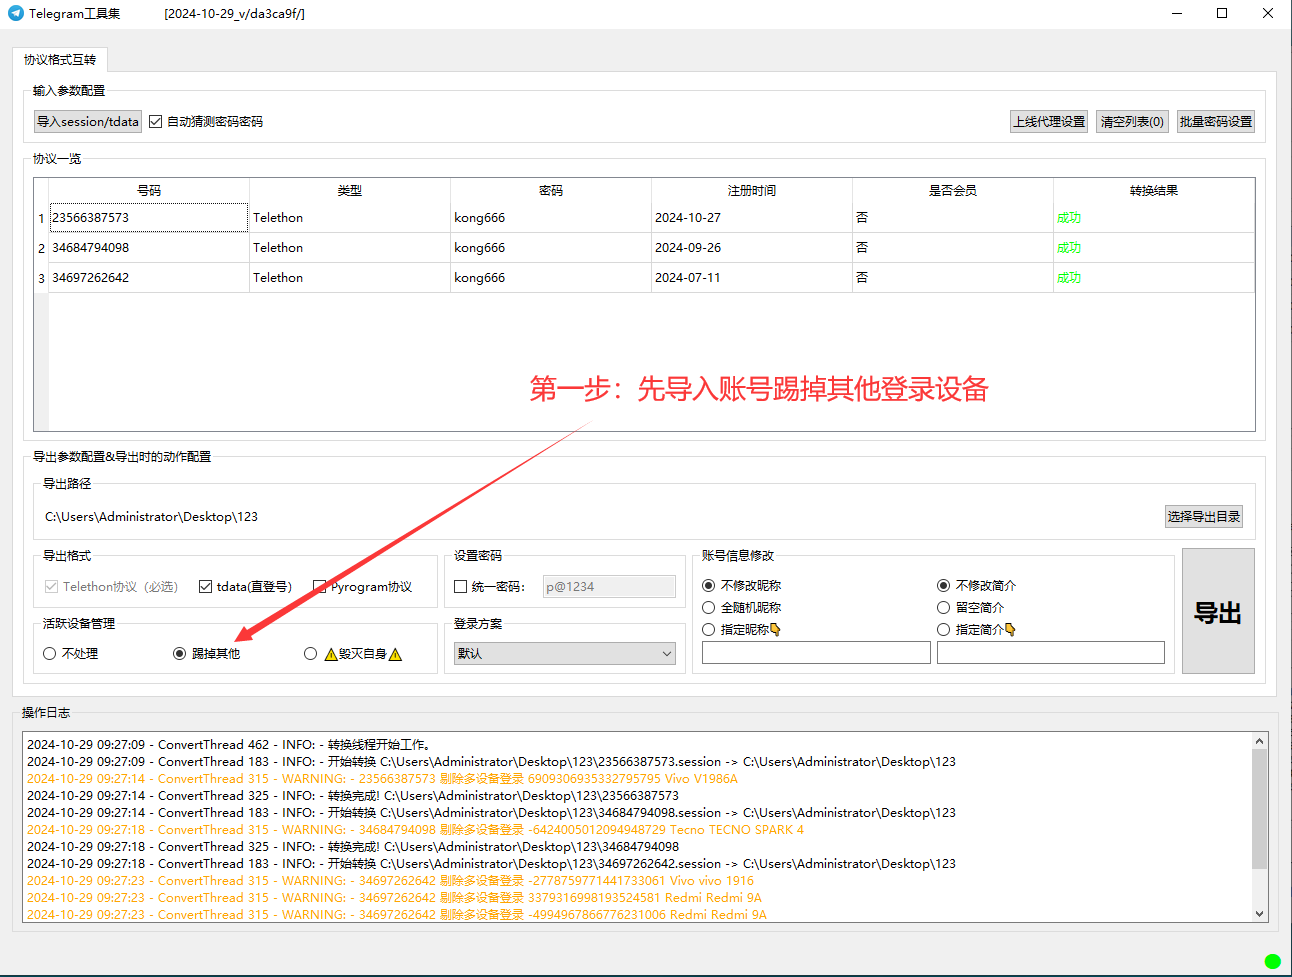Select the 34684794098 number cell
Viewport: 1292px width, 977px height.
click(x=148, y=247)
